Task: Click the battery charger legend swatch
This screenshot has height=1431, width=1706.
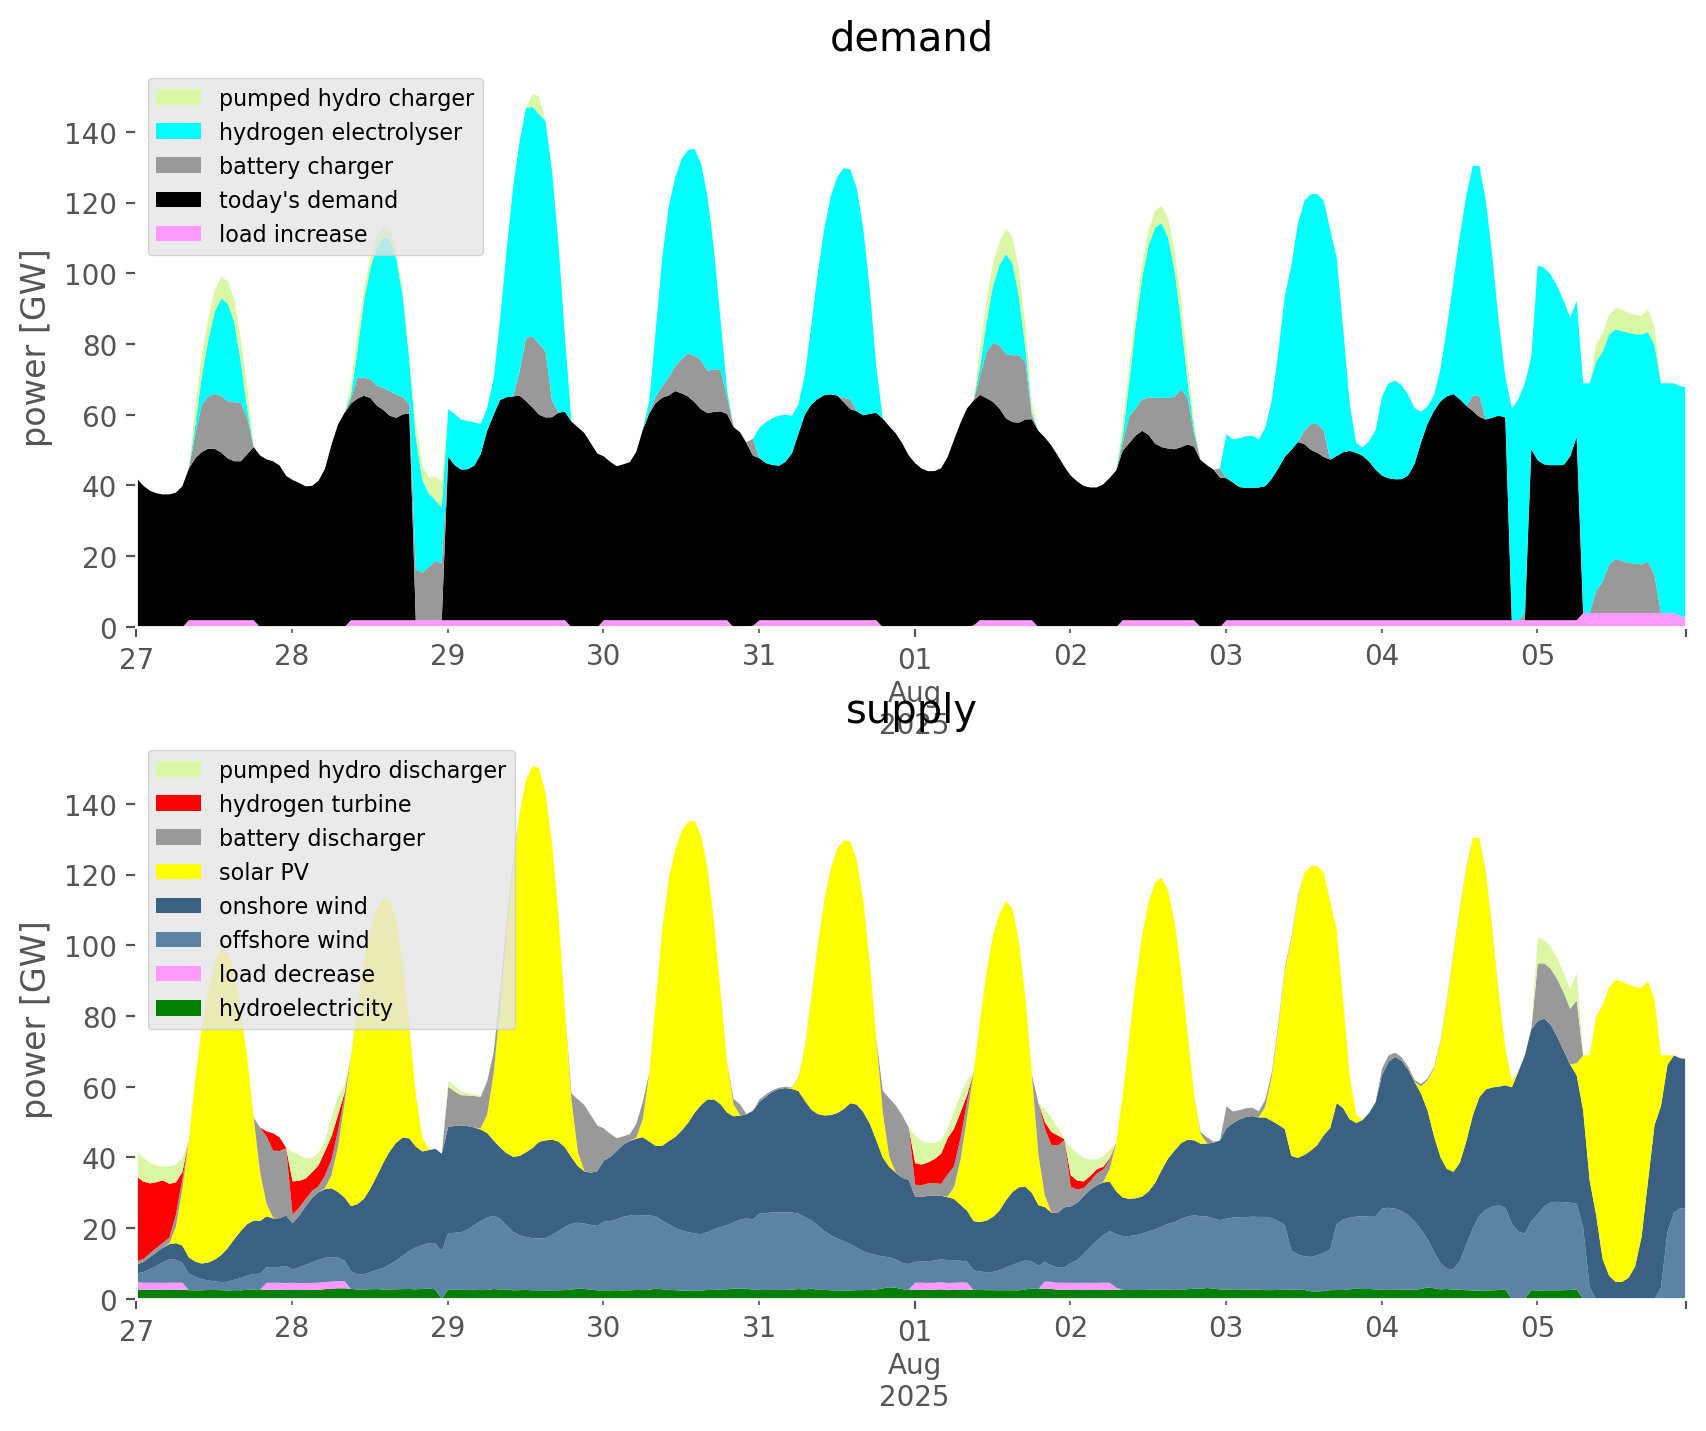Action: [179, 166]
